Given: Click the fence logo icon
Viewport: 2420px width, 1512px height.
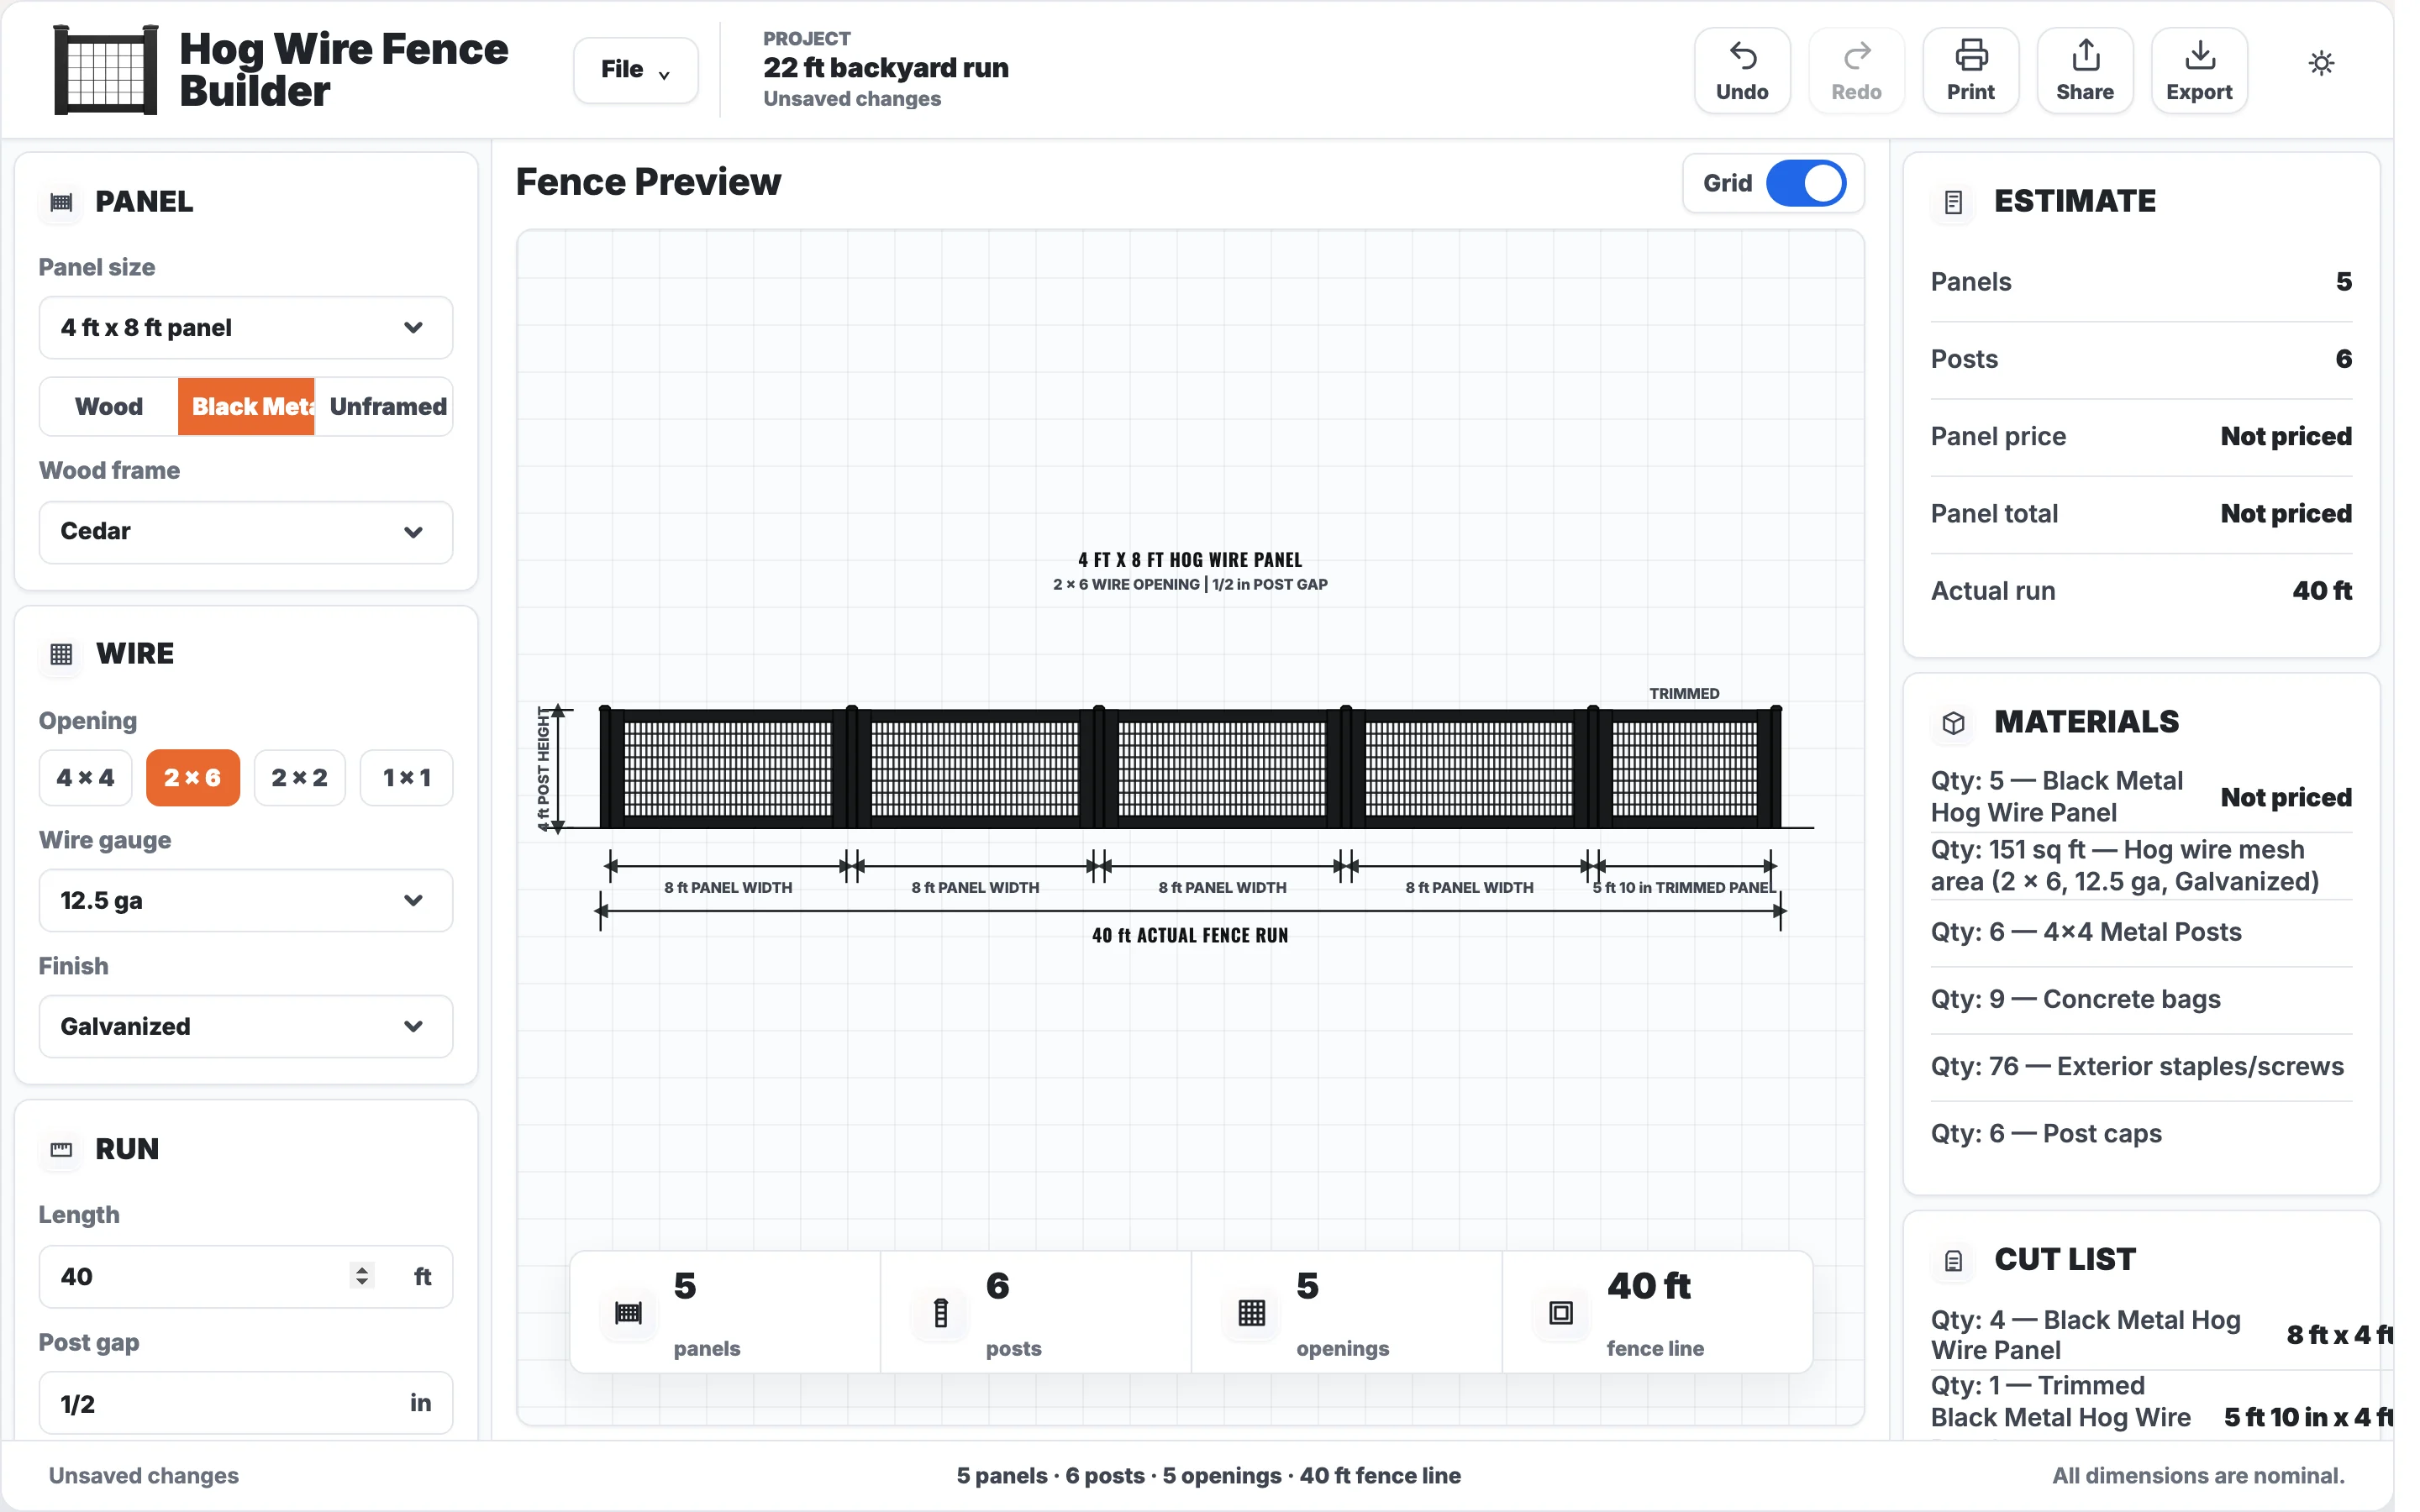Looking at the screenshot, I should coord(105,70).
